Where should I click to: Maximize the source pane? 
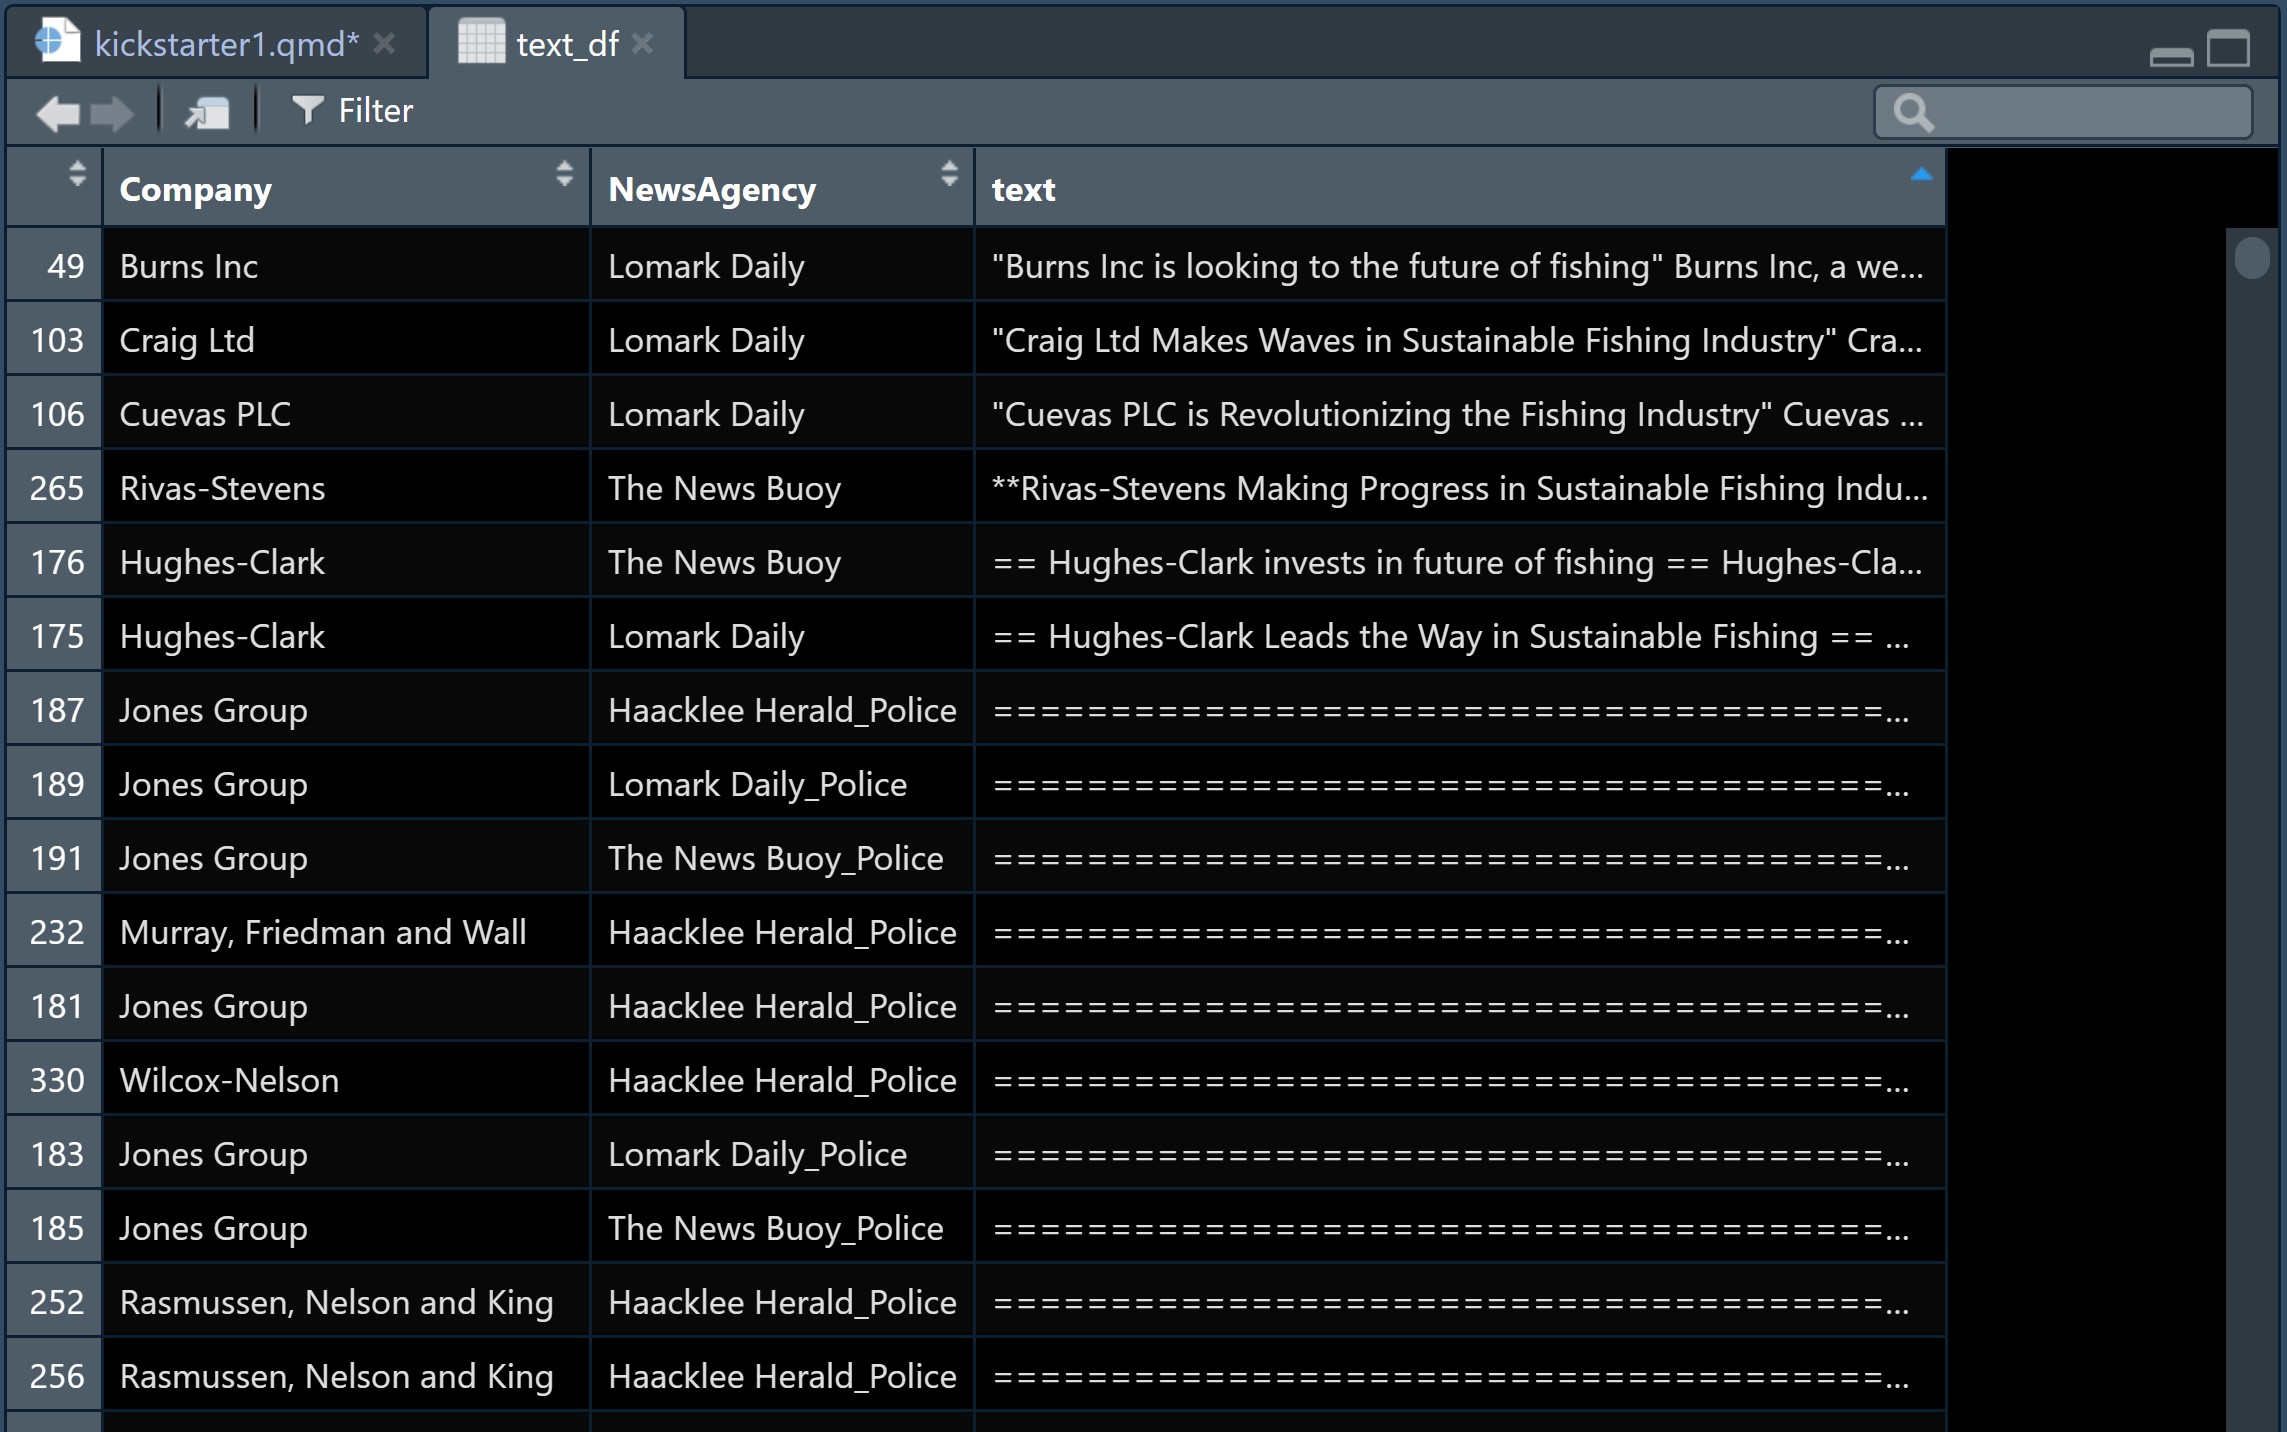[x=2228, y=47]
